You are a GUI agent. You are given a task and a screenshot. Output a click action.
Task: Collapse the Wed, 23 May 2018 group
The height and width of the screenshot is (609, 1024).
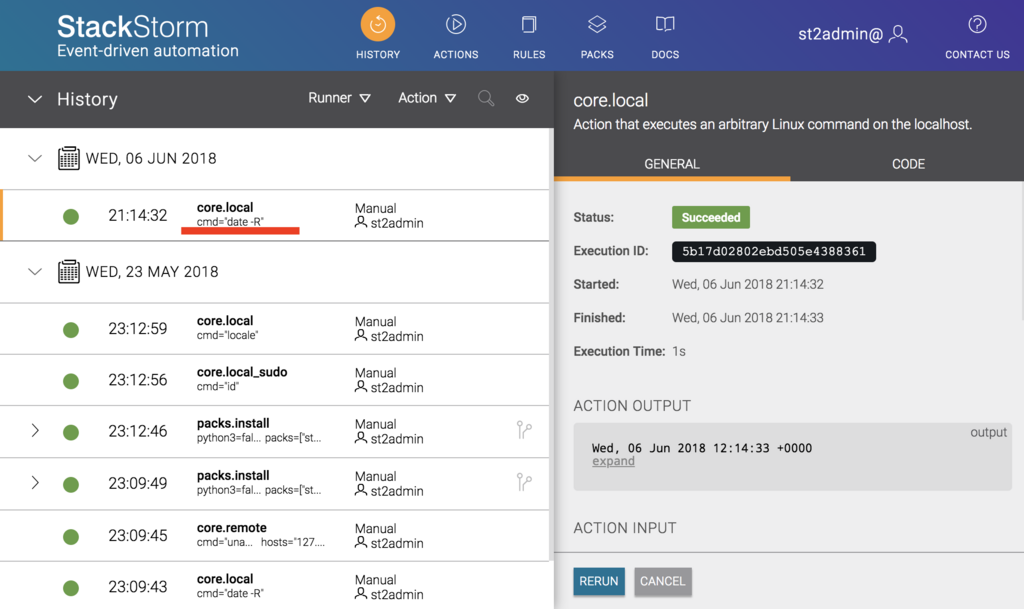[x=35, y=272]
